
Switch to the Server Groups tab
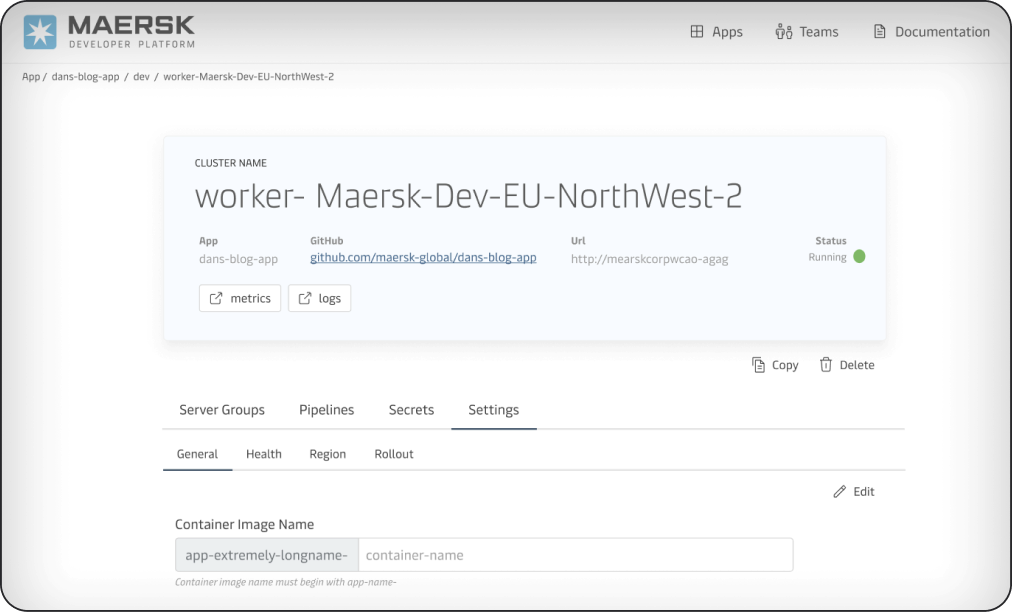pos(222,410)
